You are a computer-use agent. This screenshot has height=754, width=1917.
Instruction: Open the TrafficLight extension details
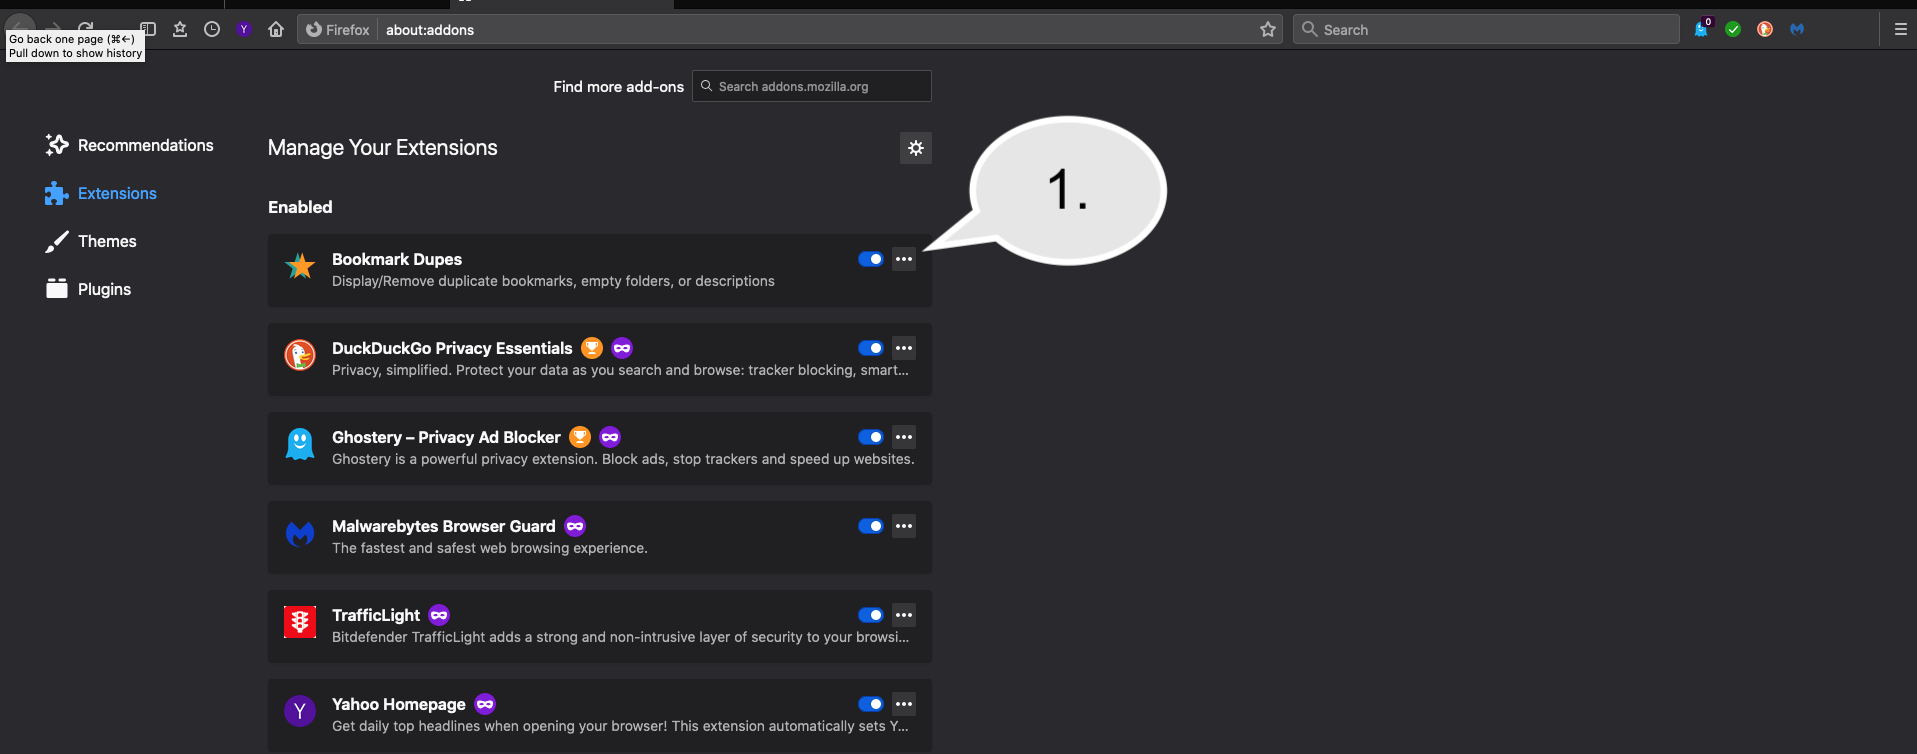(x=376, y=615)
